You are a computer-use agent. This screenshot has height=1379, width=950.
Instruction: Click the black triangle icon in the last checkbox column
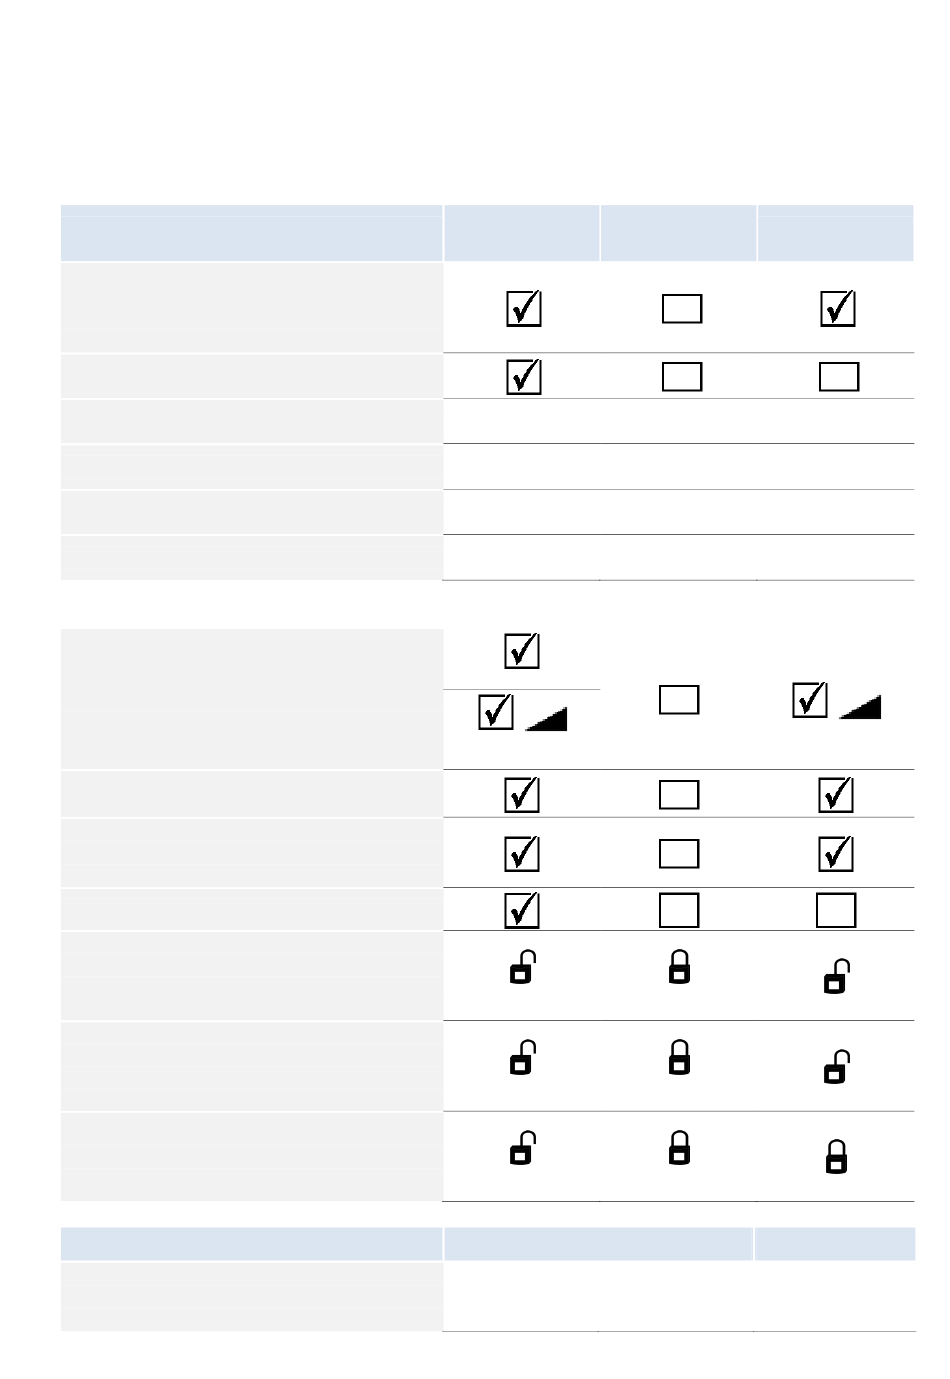pyautogui.click(x=860, y=707)
